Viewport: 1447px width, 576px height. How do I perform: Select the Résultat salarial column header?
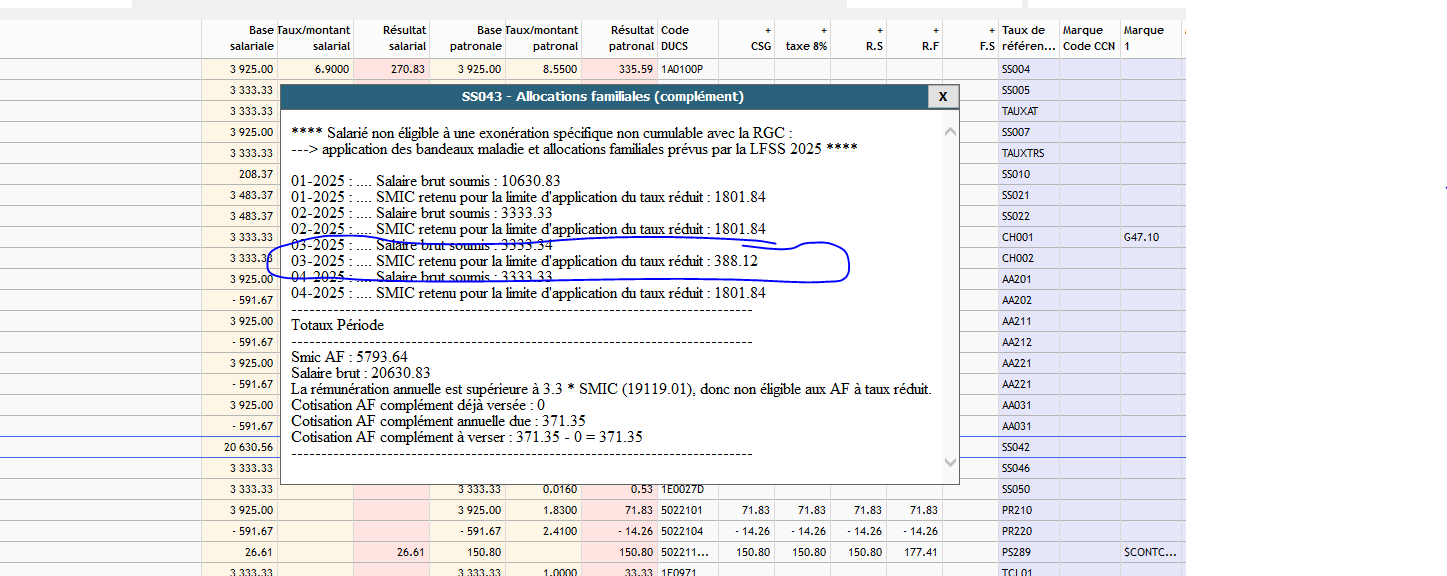pyautogui.click(x=391, y=38)
